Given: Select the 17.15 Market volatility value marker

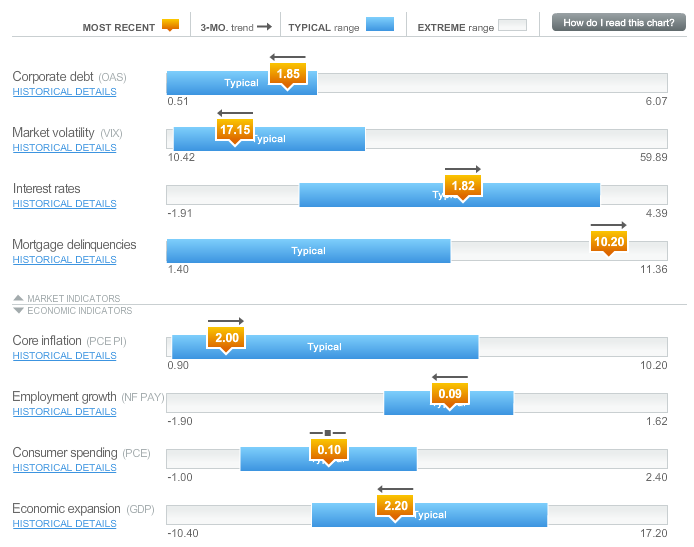Looking at the screenshot, I should click(x=235, y=131).
